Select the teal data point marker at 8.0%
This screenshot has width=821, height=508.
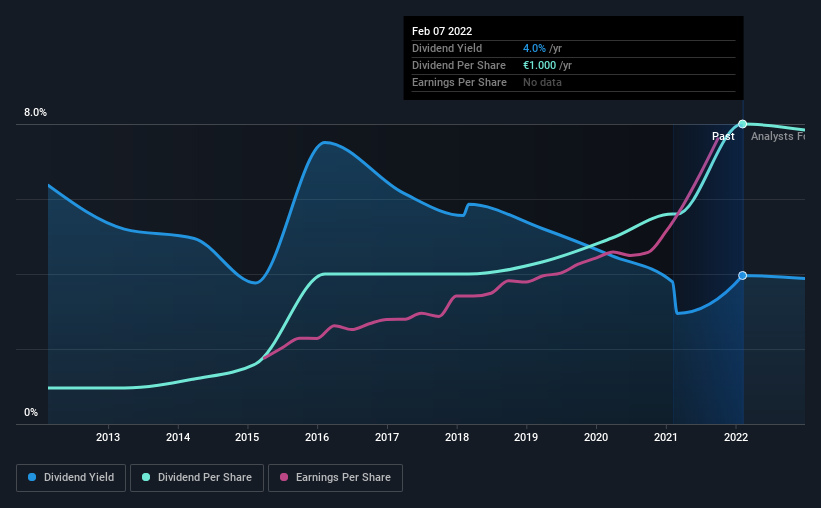pyautogui.click(x=742, y=124)
